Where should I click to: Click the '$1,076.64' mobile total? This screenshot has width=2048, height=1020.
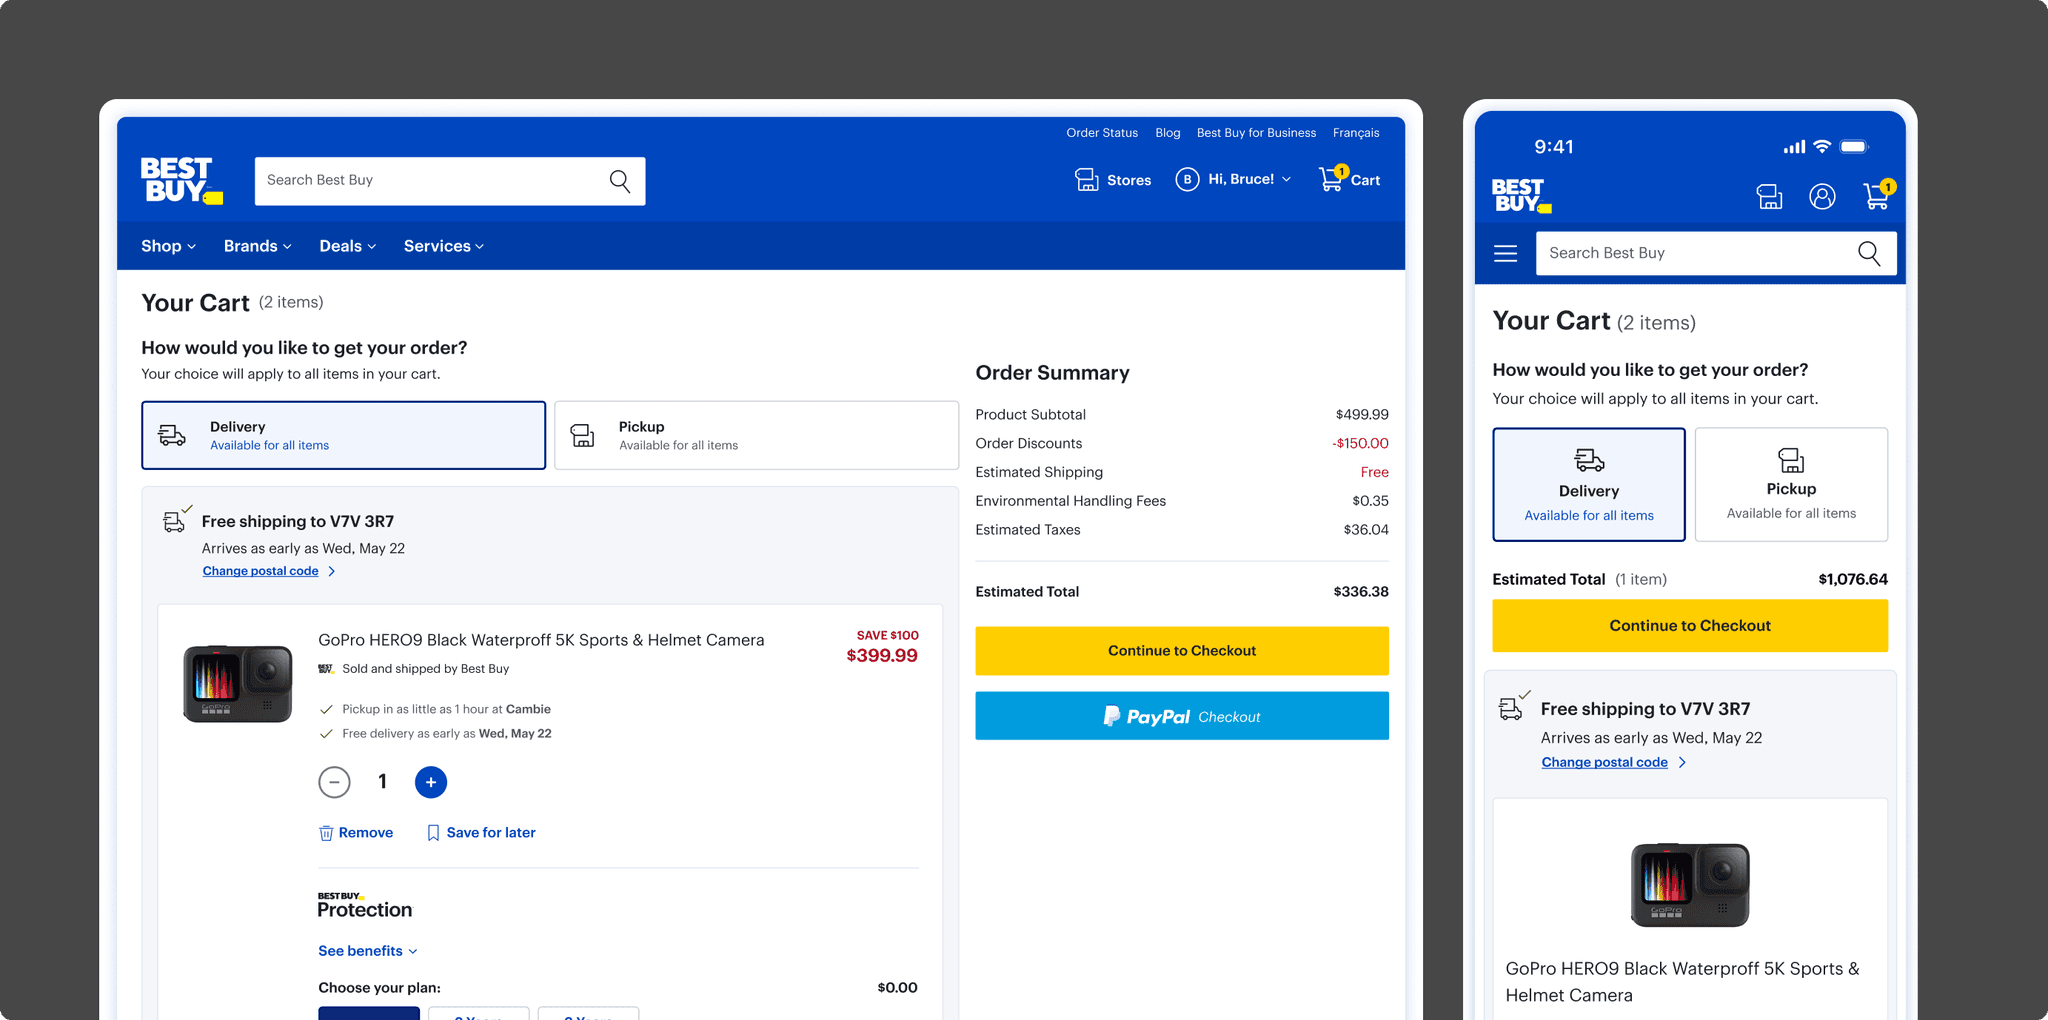[1853, 579]
